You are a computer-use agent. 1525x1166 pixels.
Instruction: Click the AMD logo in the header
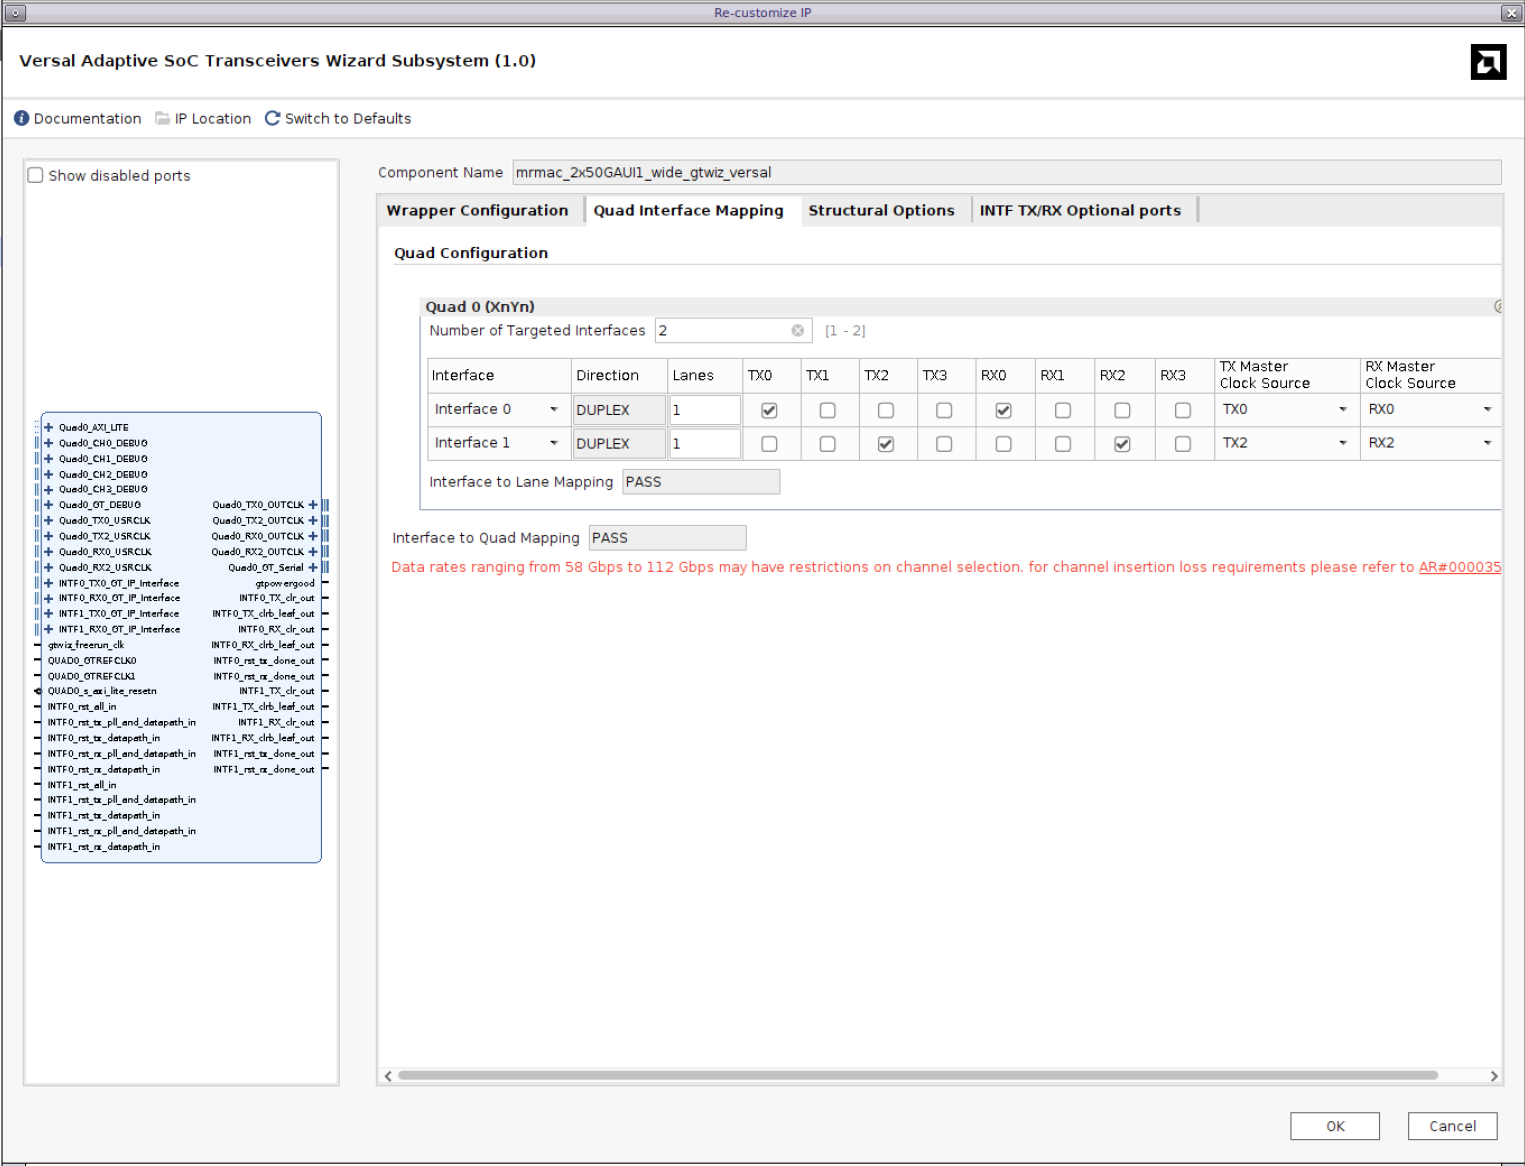tap(1488, 62)
